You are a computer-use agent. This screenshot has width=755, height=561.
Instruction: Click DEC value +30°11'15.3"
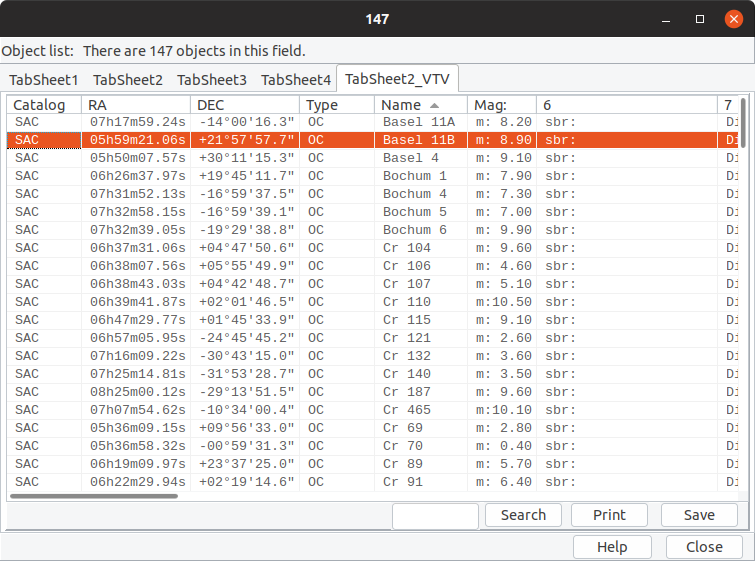[x=247, y=158]
